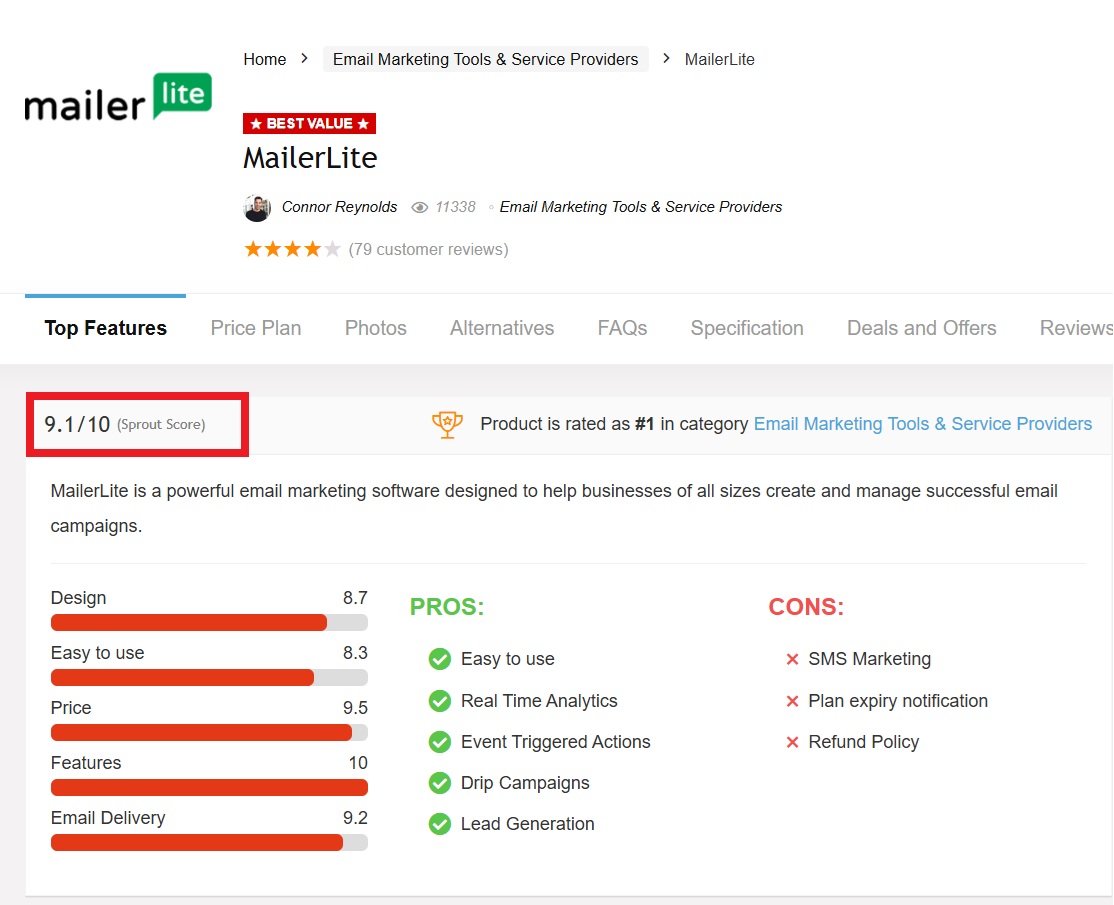Click red X beside Plan expiry notification
1114x905 pixels.
click(x=792, y=701)
